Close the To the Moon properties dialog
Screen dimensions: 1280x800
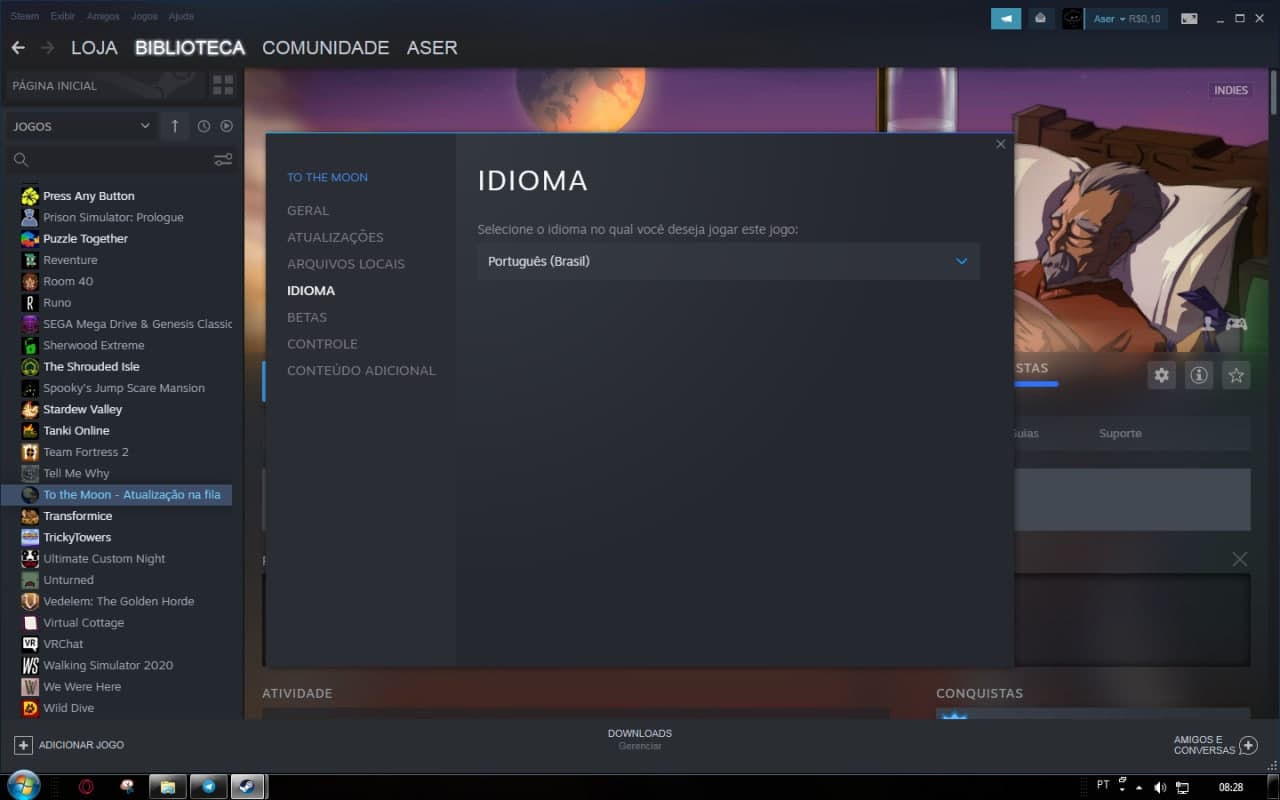1001,144
